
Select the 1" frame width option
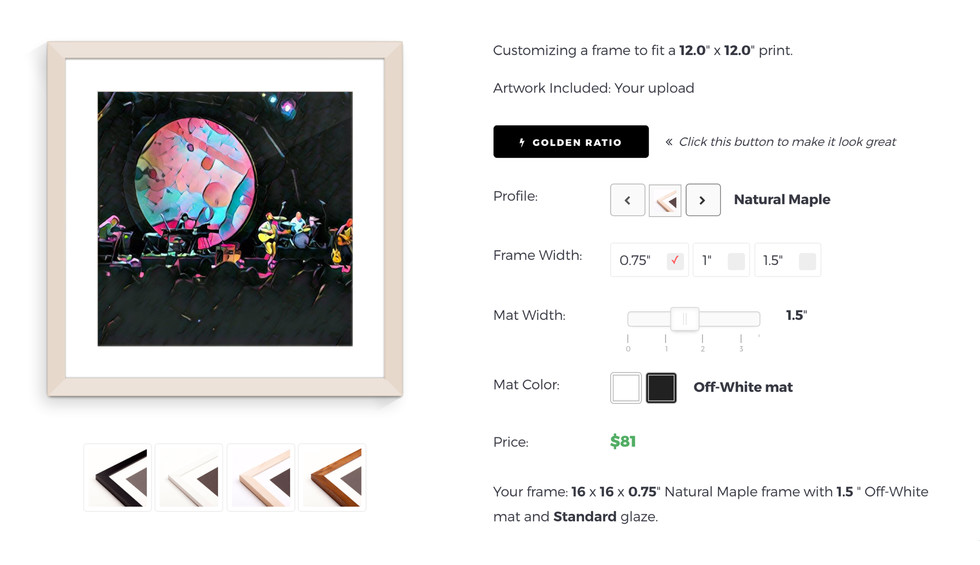coord(721,260)
